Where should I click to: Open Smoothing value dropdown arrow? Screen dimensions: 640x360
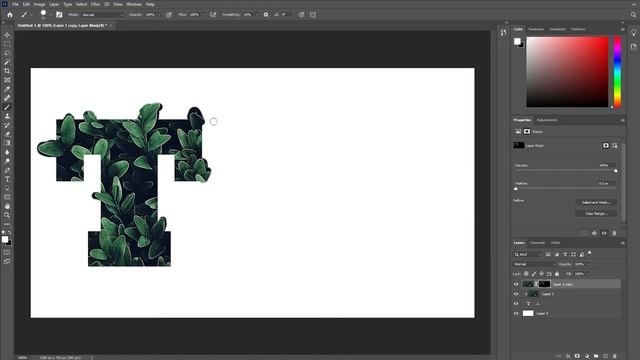(x=256, y=15)
